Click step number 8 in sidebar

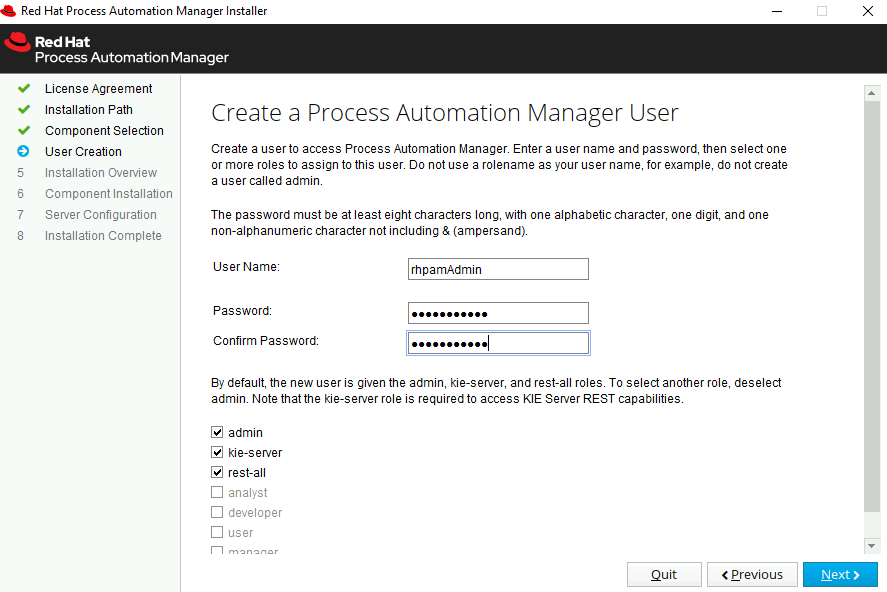coord(20,236)
